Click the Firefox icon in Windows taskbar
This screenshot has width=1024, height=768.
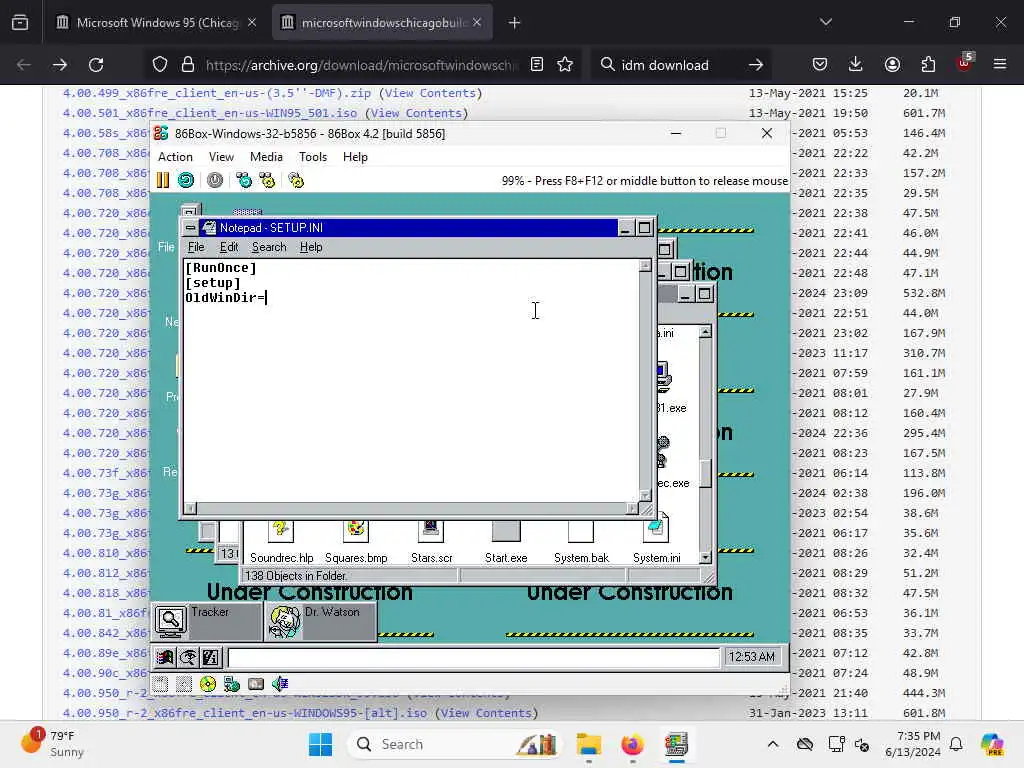coord(632,744)
